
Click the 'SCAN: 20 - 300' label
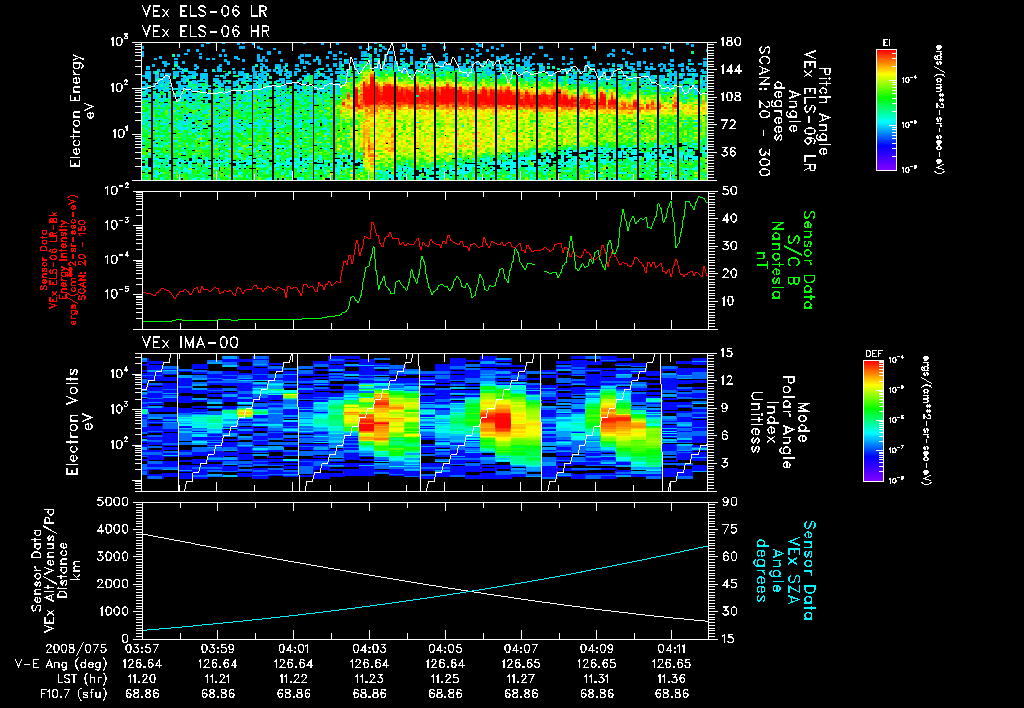coord(765,112)
